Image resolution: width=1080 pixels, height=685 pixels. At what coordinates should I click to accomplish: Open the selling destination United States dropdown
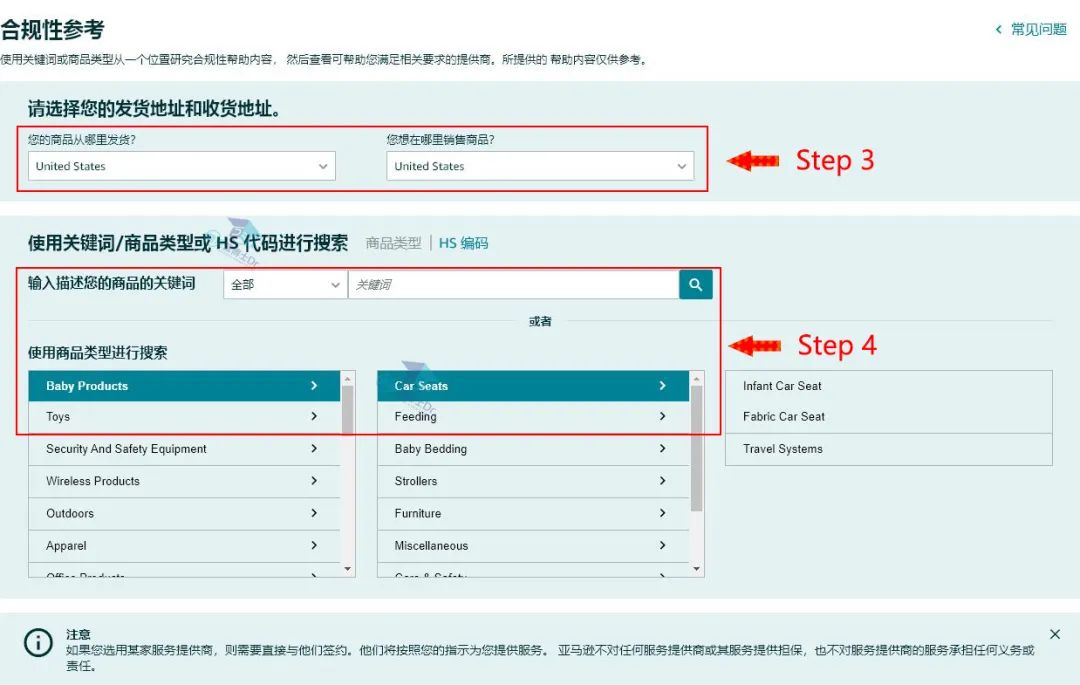[x=542, y=166]
